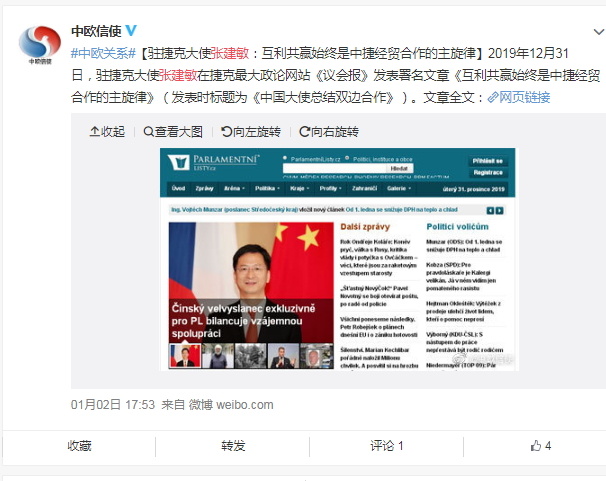Click the magnifier icon beside 查看大图

click(x=148, y=132)
